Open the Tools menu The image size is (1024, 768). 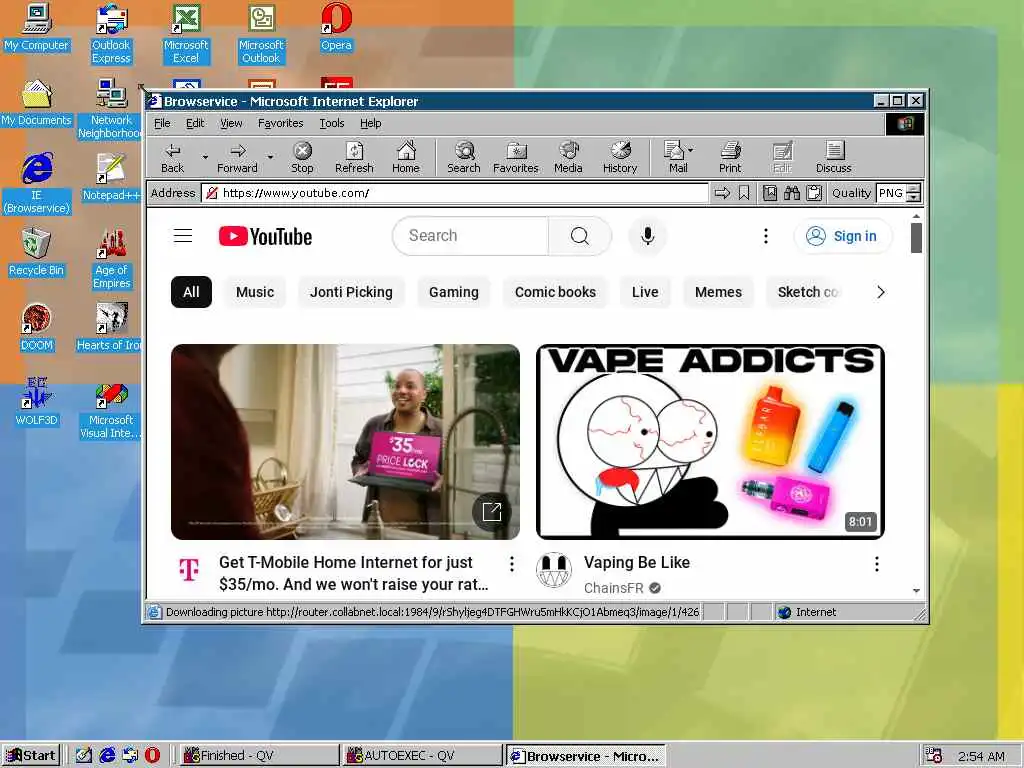pyautogui.click(x=332, y=123)
